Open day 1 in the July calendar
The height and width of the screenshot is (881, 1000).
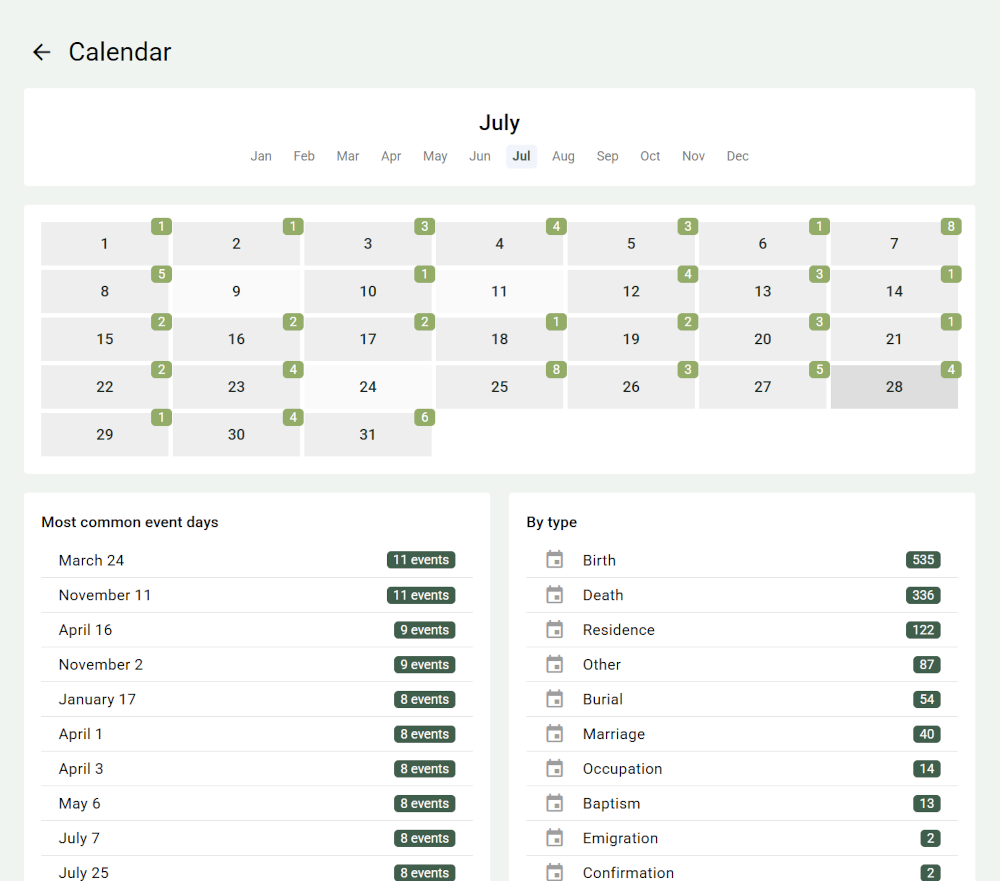point(105,244)
